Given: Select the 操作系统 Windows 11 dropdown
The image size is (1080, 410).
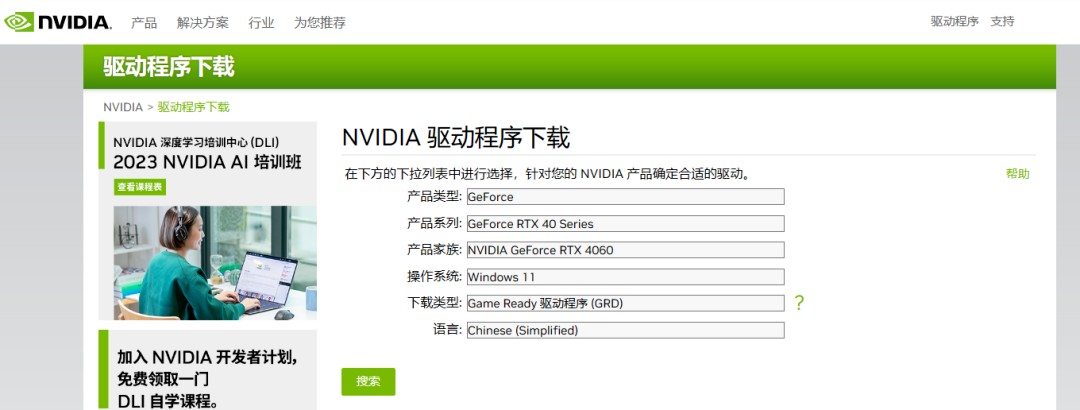Looking at the screenshot, I should (x=625, y=277).
